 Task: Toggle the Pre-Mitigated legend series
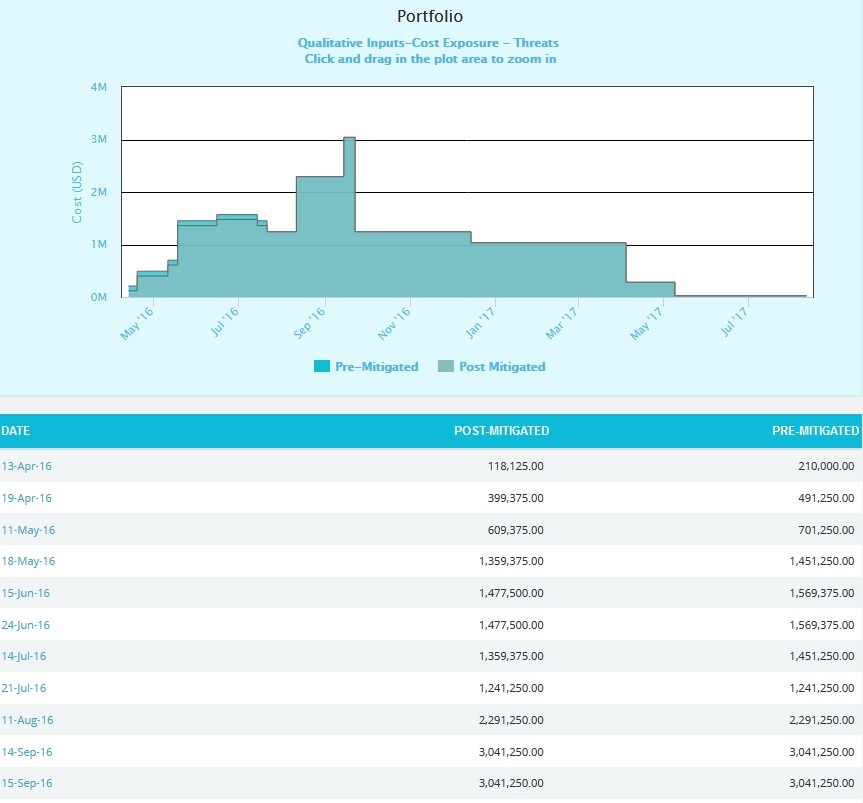coord(379,367)
